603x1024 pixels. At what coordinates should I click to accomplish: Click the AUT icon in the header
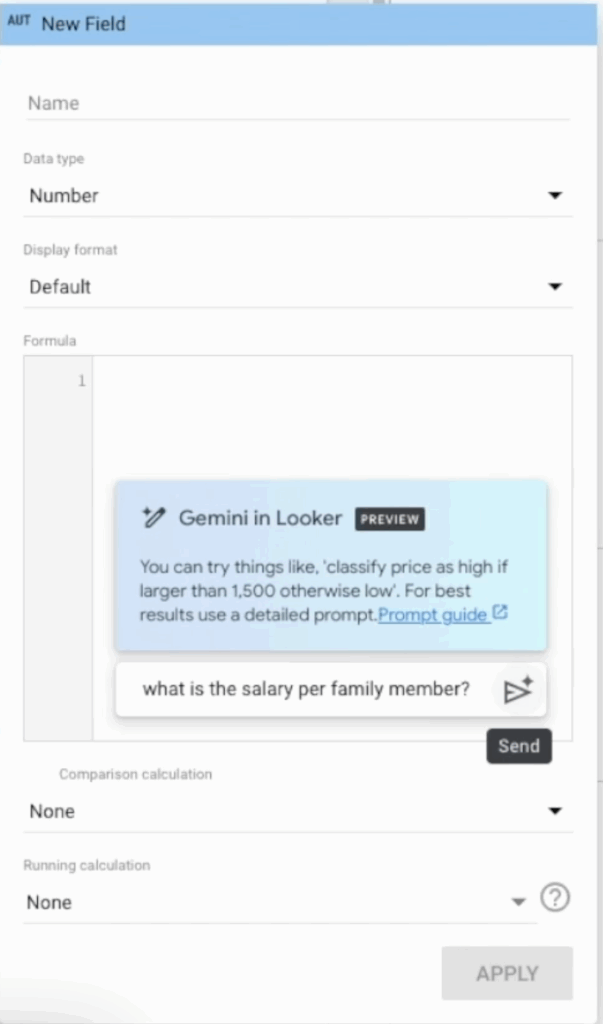pyautogui.click(x=19, y=22)
